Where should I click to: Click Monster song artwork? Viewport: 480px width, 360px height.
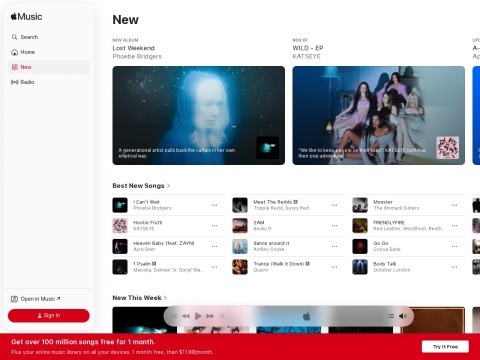[x=360, y=205]
